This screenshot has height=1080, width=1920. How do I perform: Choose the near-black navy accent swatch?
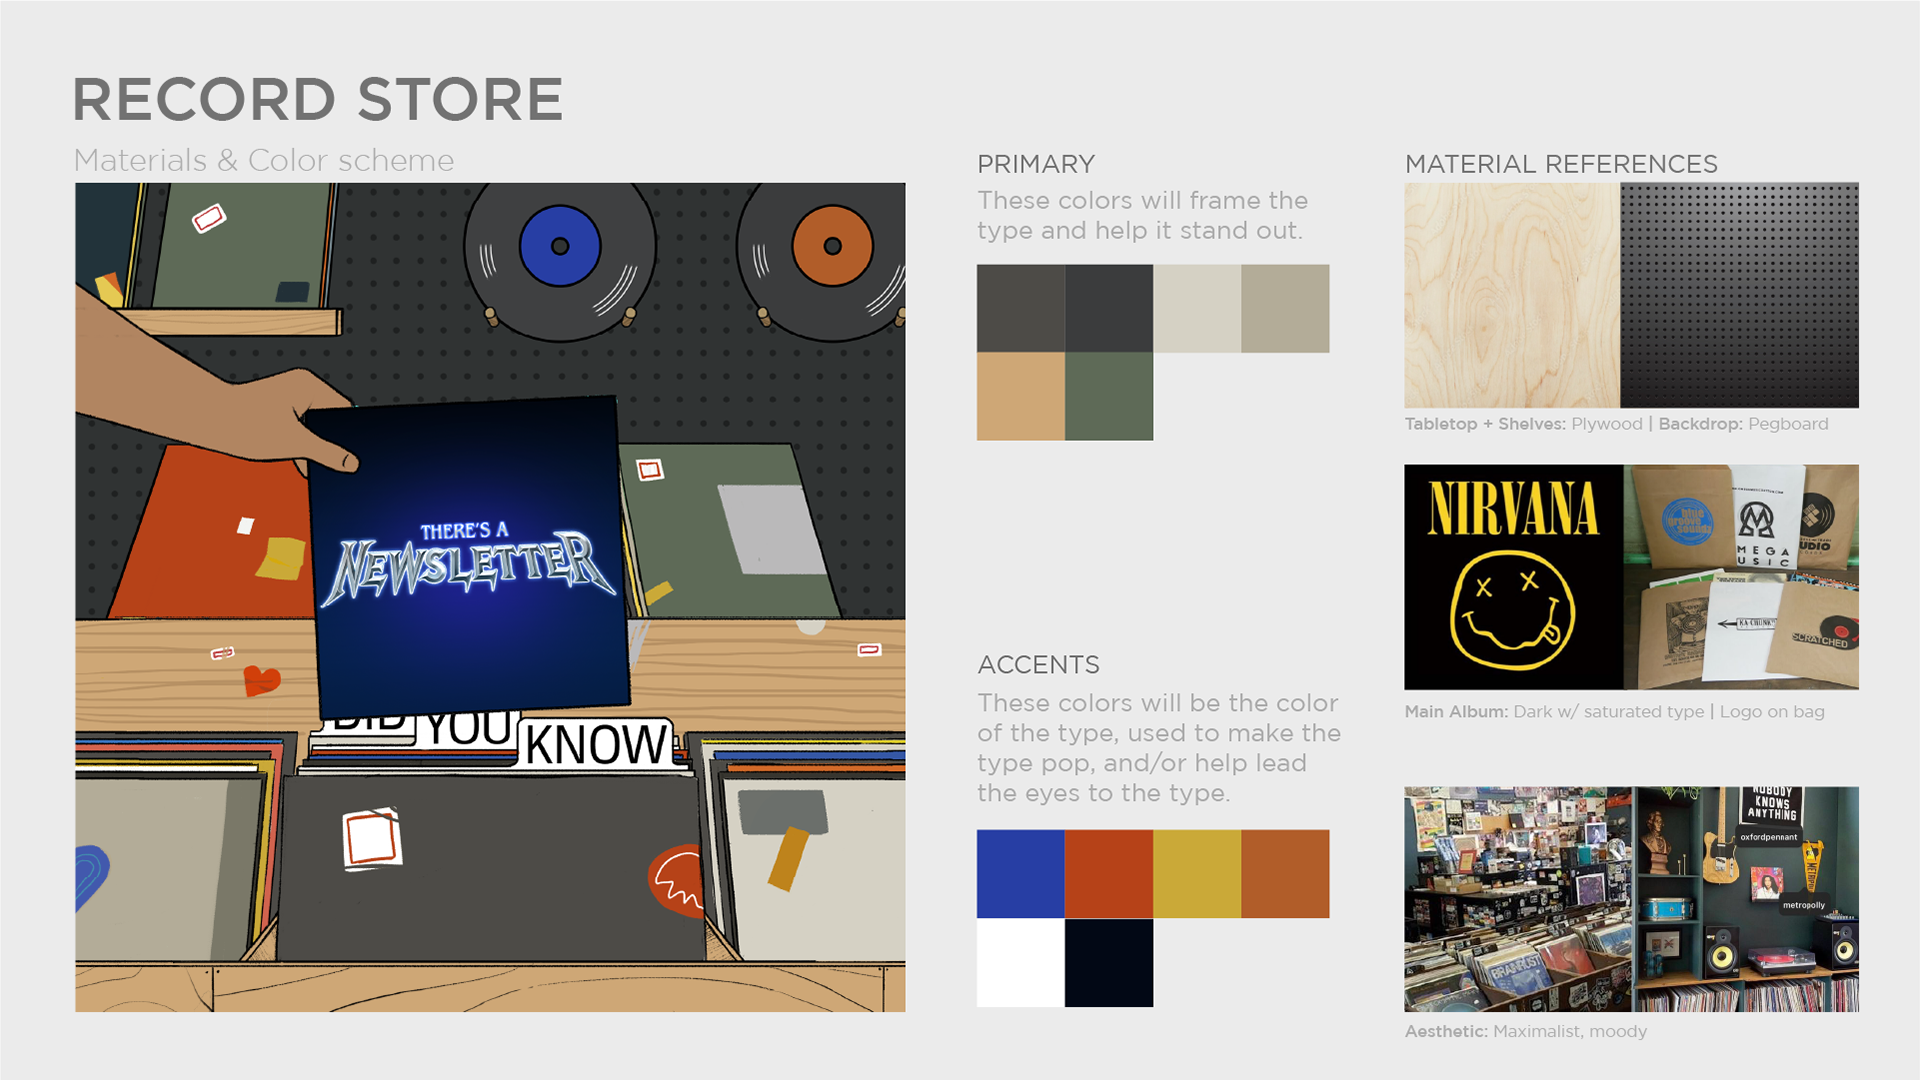(x=1109, y=962)
